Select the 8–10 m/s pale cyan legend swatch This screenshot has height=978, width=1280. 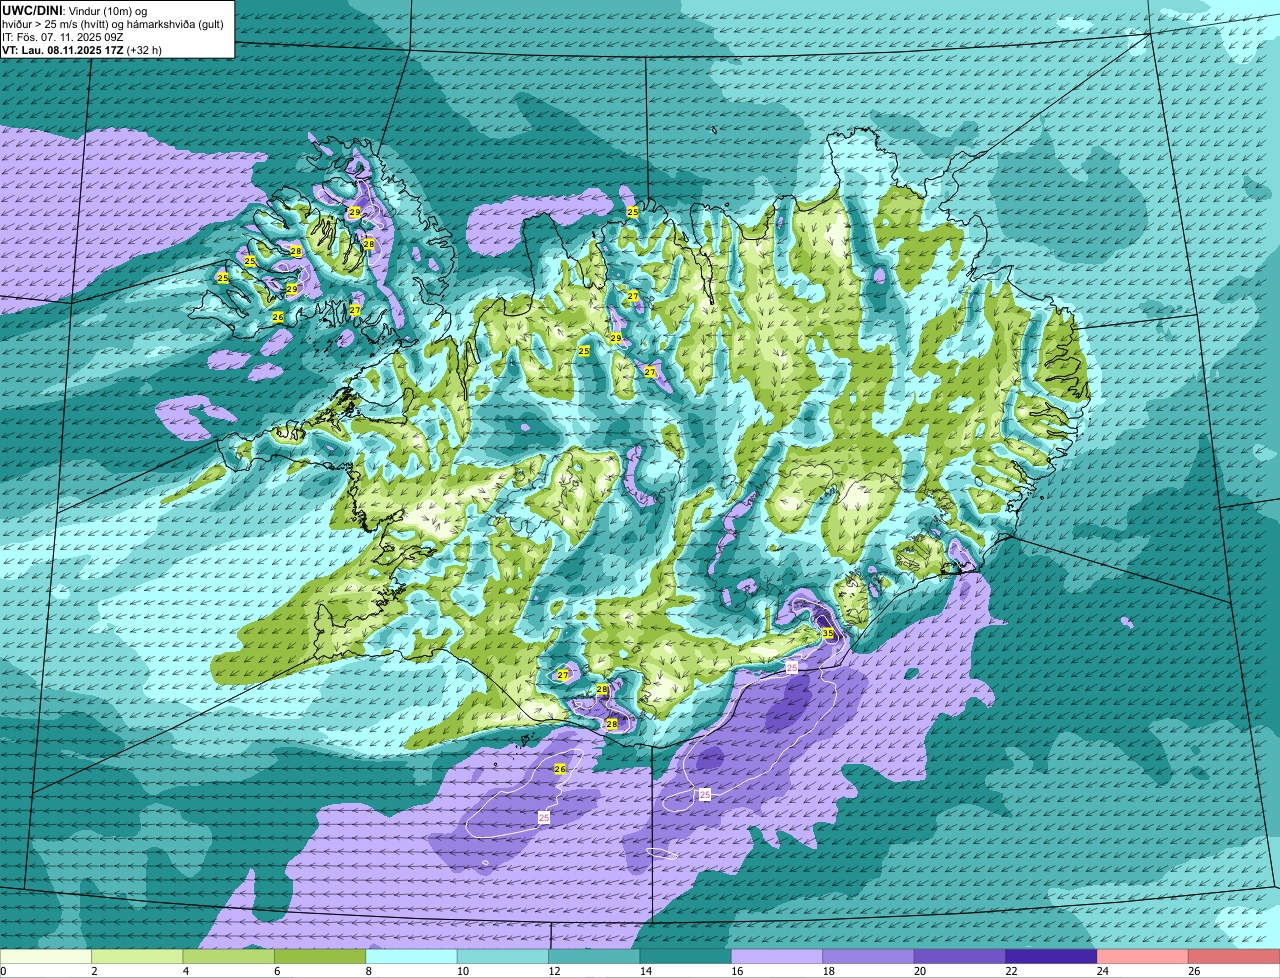pyautogui.click(x=411, y=956)
